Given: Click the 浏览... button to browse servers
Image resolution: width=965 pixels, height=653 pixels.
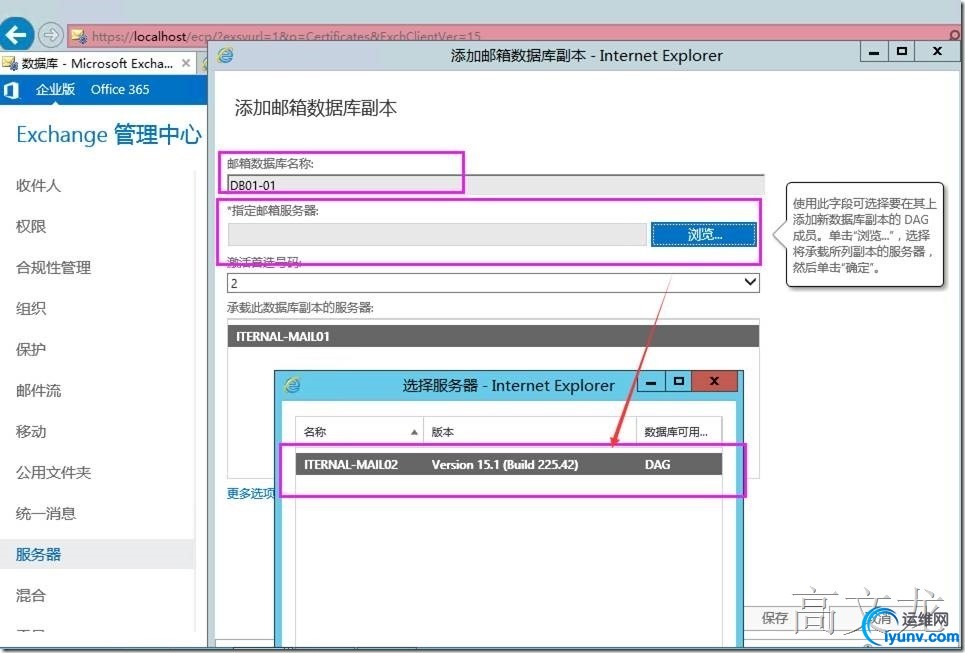Looking at the screenshot, I should coord(704,234).
